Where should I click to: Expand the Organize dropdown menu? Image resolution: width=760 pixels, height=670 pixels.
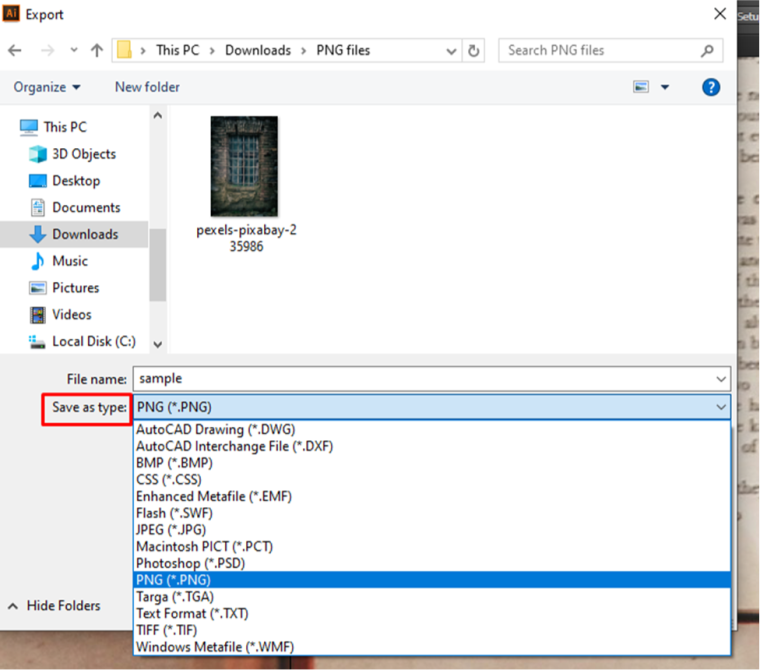click(x=47, y=87)
